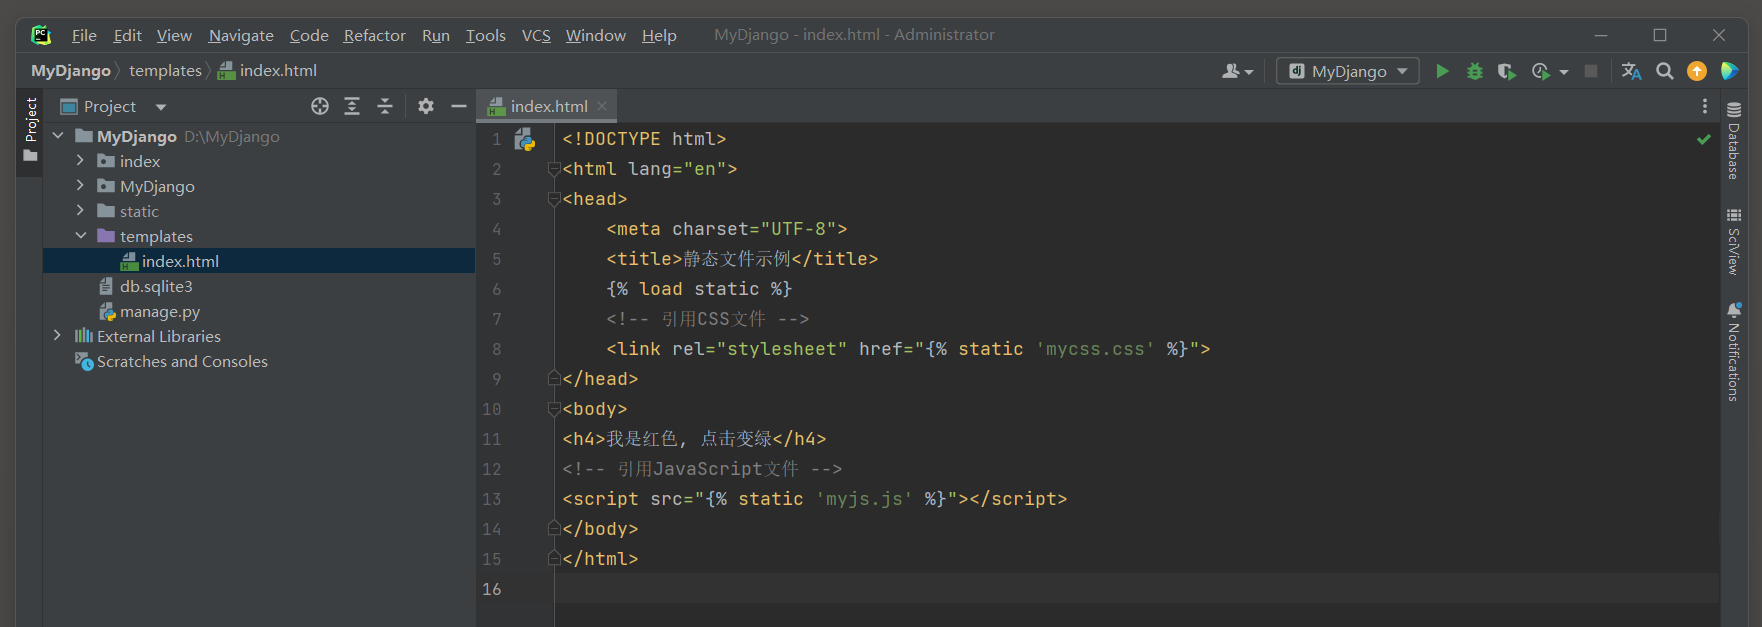Click the 'mycss.css' string on line 8
The width and height of the screenshot is (1762, 627).
[1095, 349]
